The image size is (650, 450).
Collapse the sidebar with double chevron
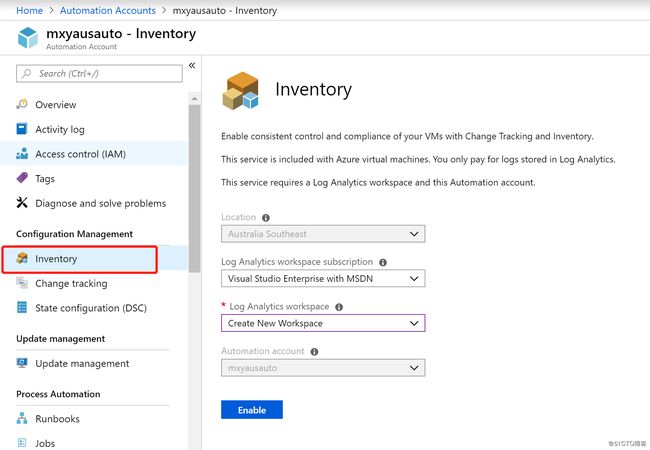click(192, 65)
